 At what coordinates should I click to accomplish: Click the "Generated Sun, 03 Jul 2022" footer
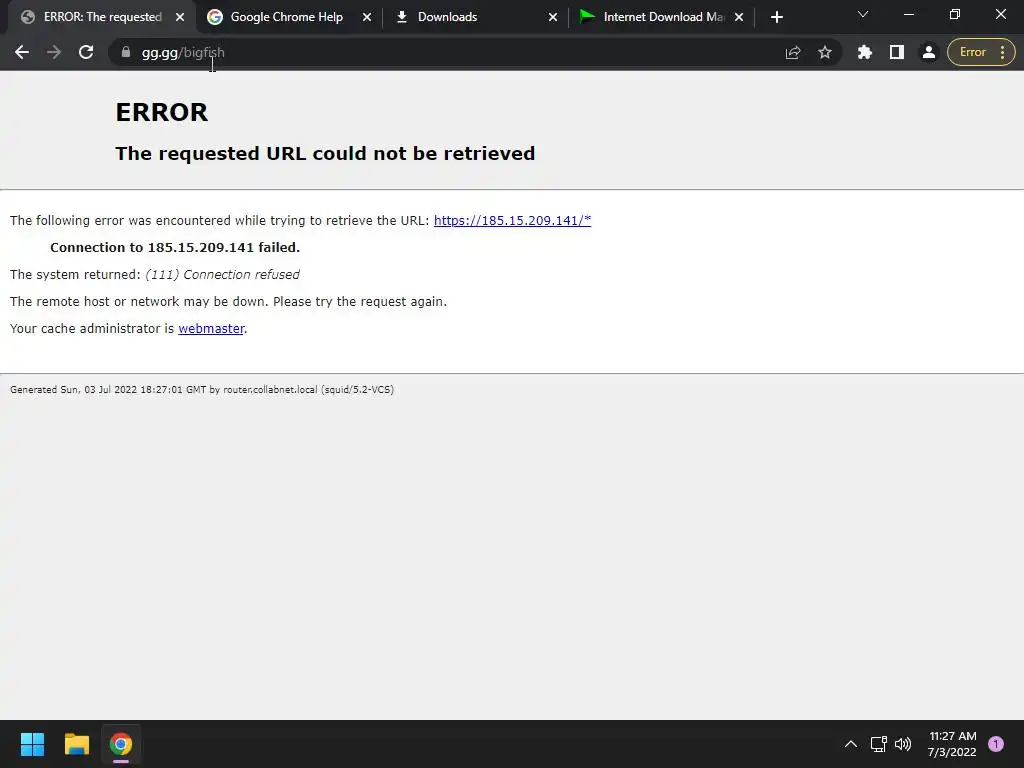[202, 390]
